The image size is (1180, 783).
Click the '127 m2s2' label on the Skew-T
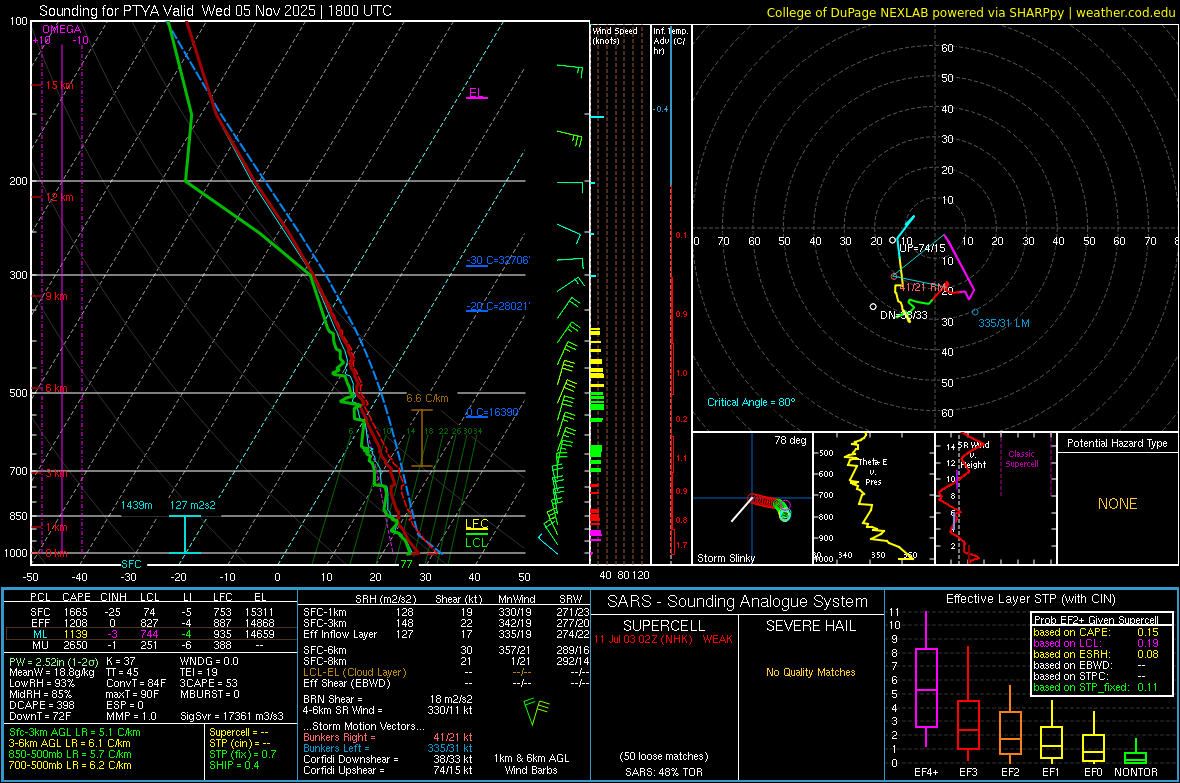[x=193, y=505]
